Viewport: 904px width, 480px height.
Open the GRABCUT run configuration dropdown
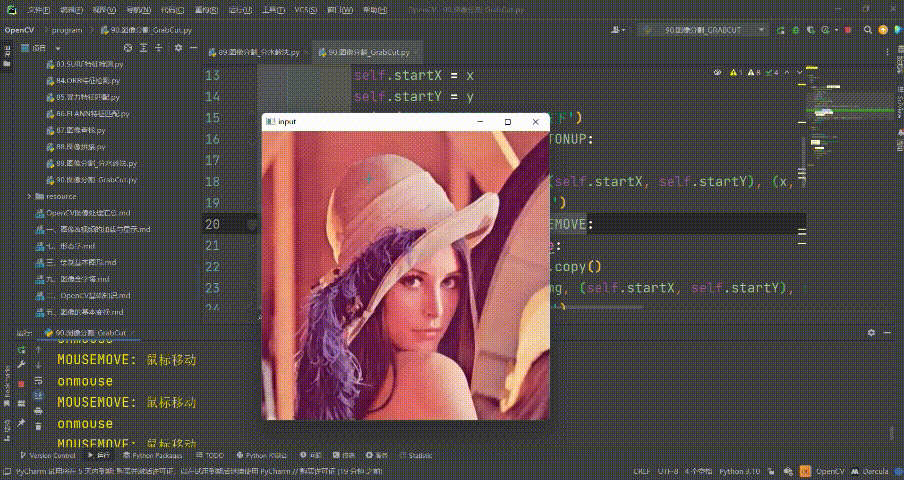tap(703, 30)
